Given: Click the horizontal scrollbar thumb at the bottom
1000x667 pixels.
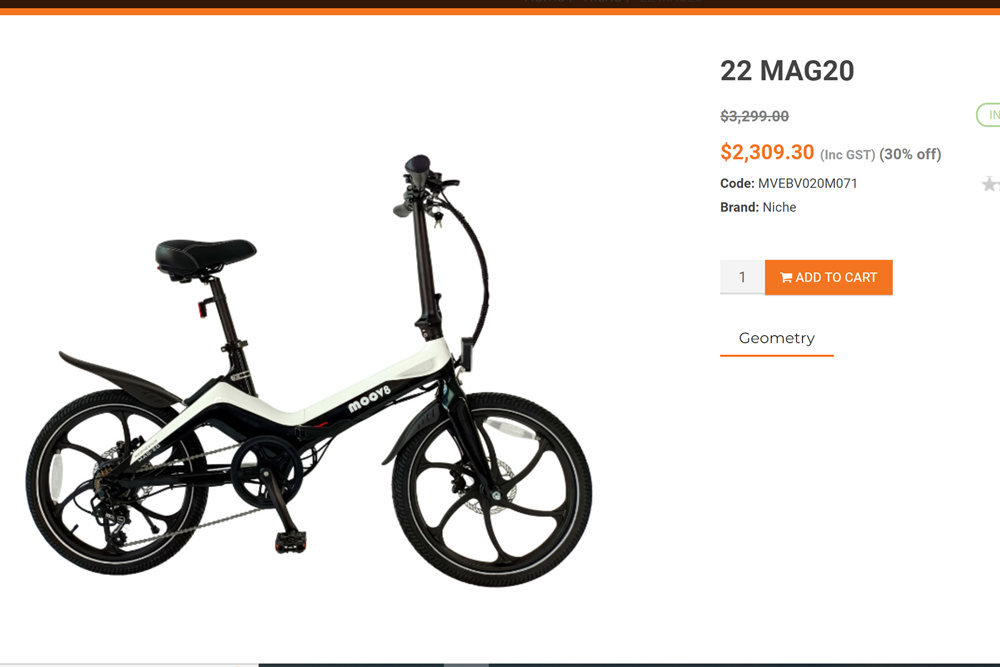Looking at the screenshot, I should [x=466, y=664].
